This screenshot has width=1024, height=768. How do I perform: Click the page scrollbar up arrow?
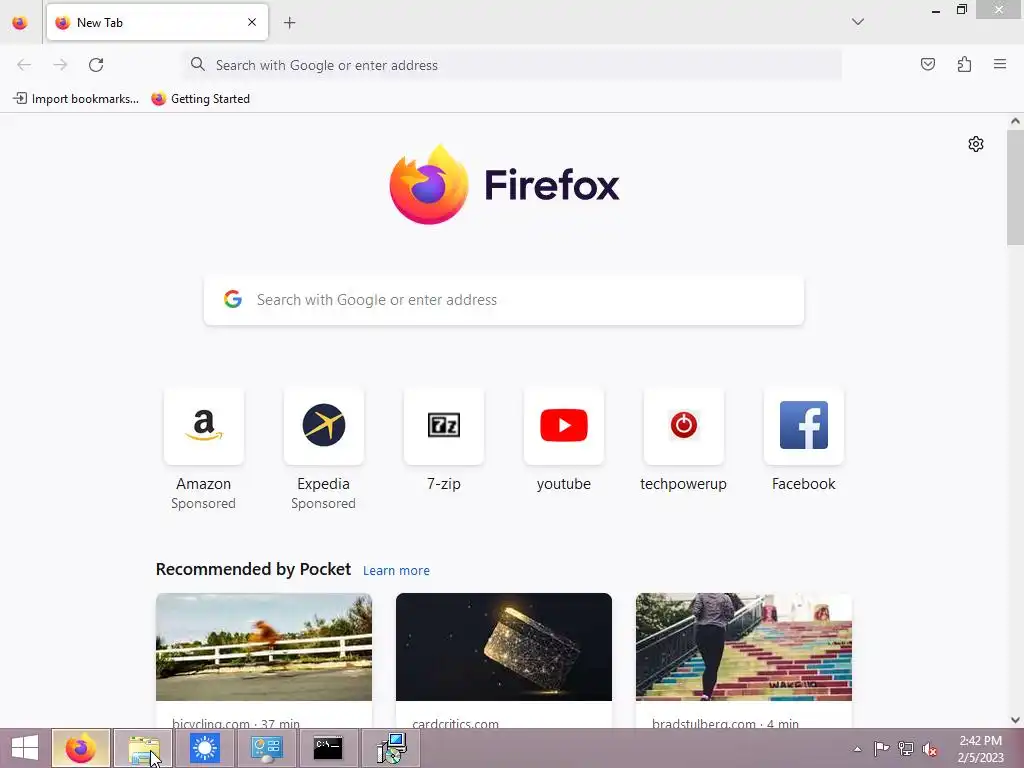coord(1015,121)
